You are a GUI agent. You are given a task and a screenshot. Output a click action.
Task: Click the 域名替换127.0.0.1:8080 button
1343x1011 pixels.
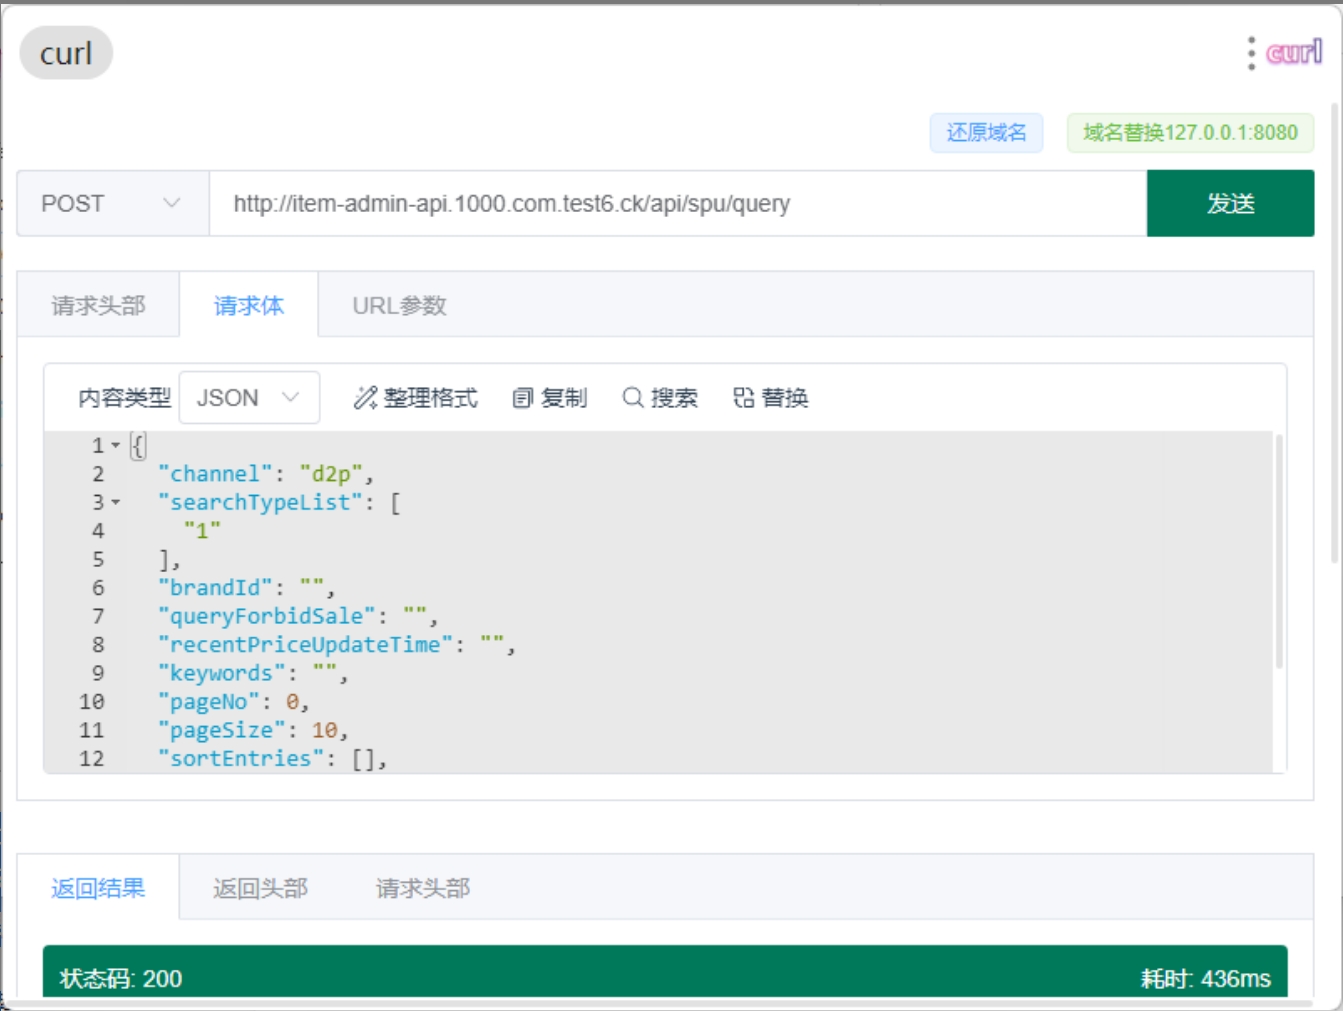coord(1190,132)
